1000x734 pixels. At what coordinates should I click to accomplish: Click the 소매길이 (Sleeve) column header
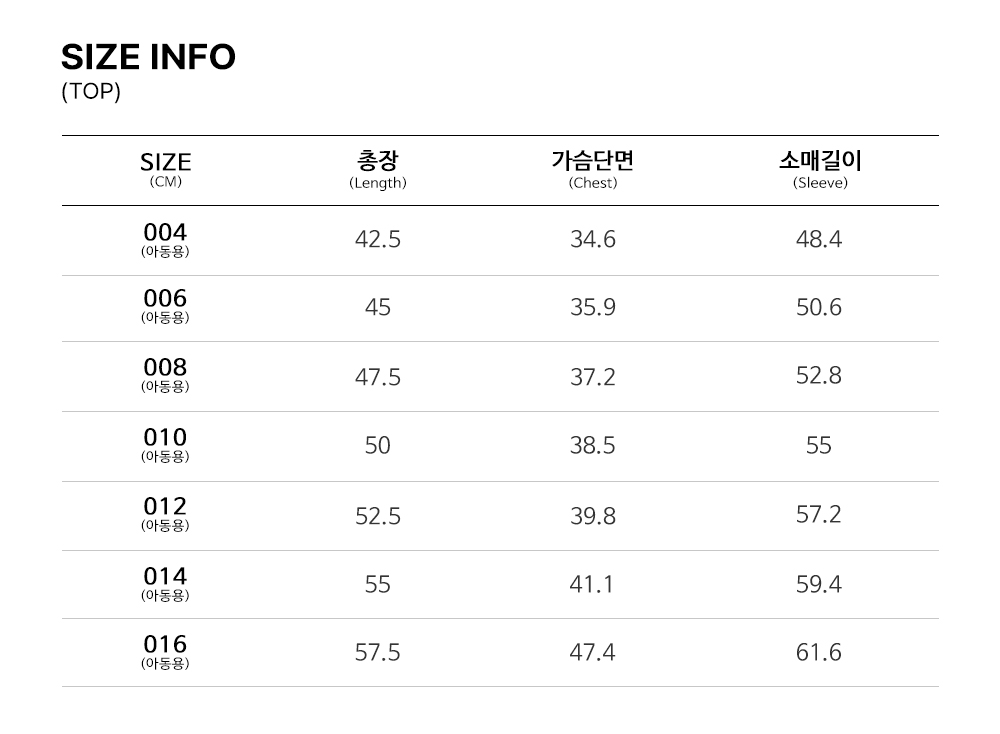(819, 168)
